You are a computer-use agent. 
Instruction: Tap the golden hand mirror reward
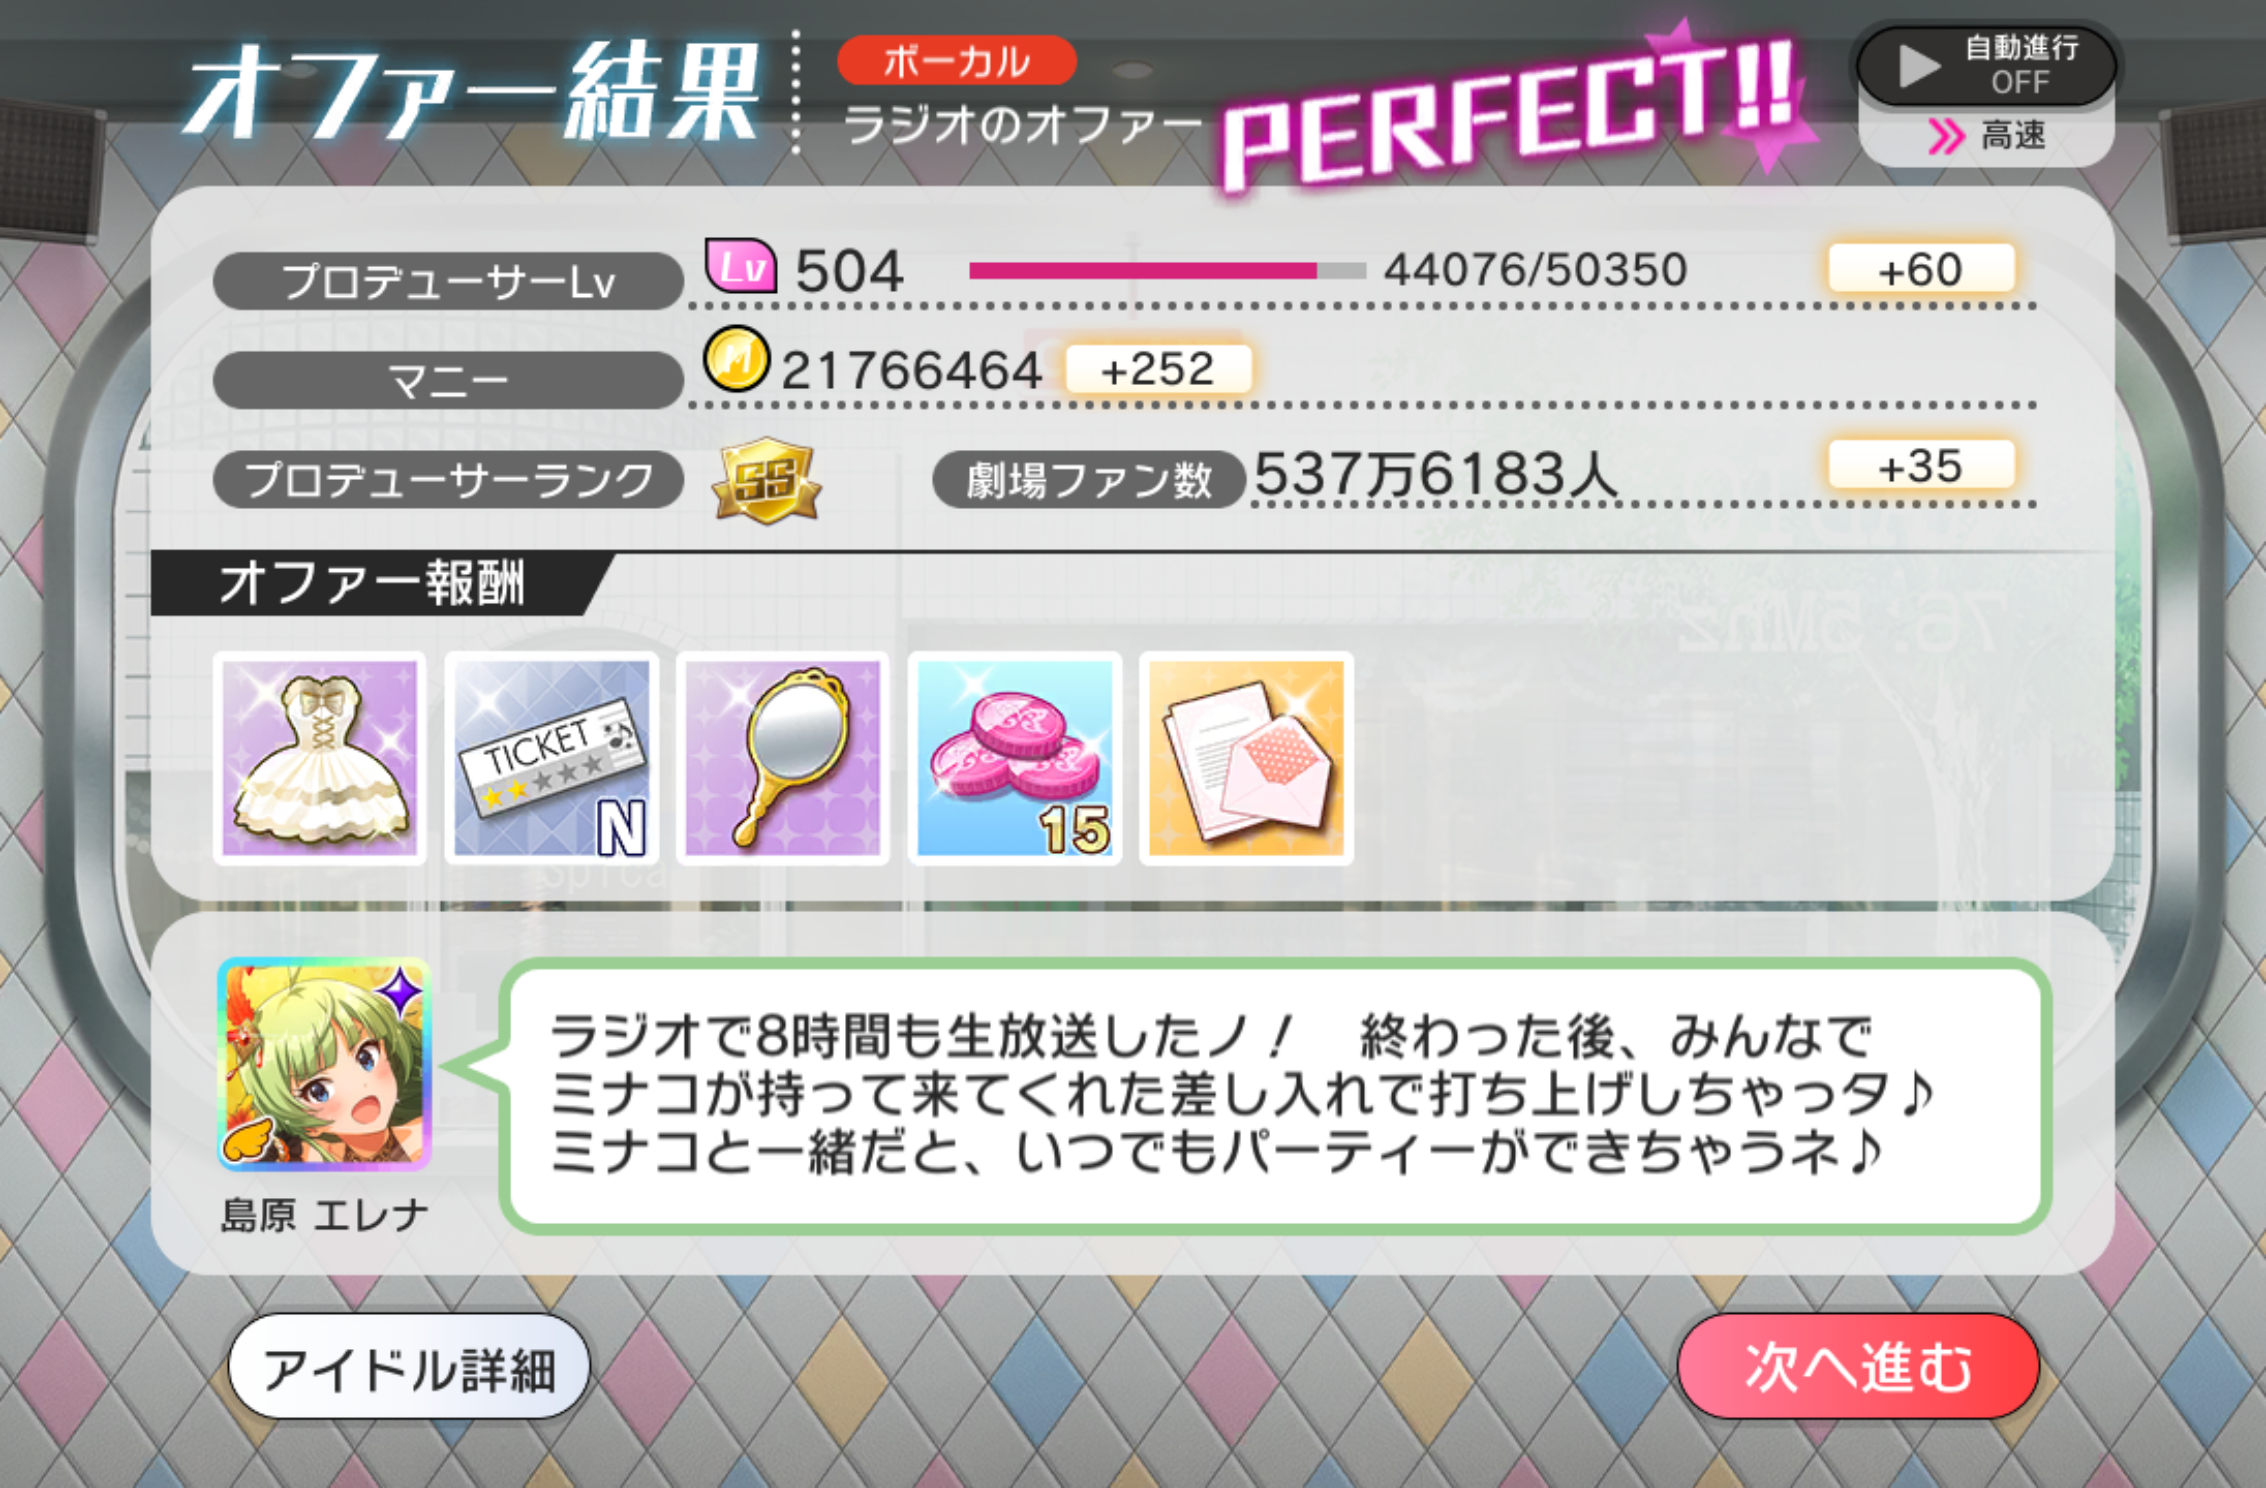click(783, 758)
